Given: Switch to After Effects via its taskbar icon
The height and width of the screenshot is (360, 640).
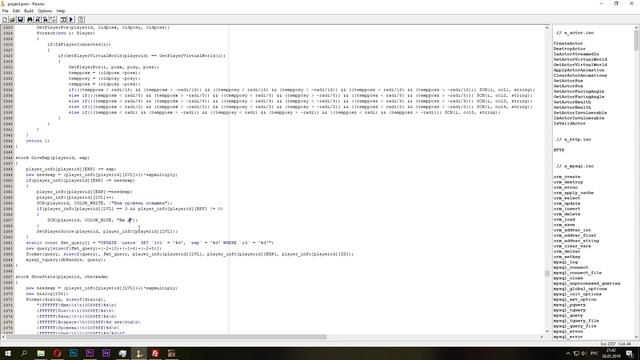Looking at the screenshot, I should 106,353.
